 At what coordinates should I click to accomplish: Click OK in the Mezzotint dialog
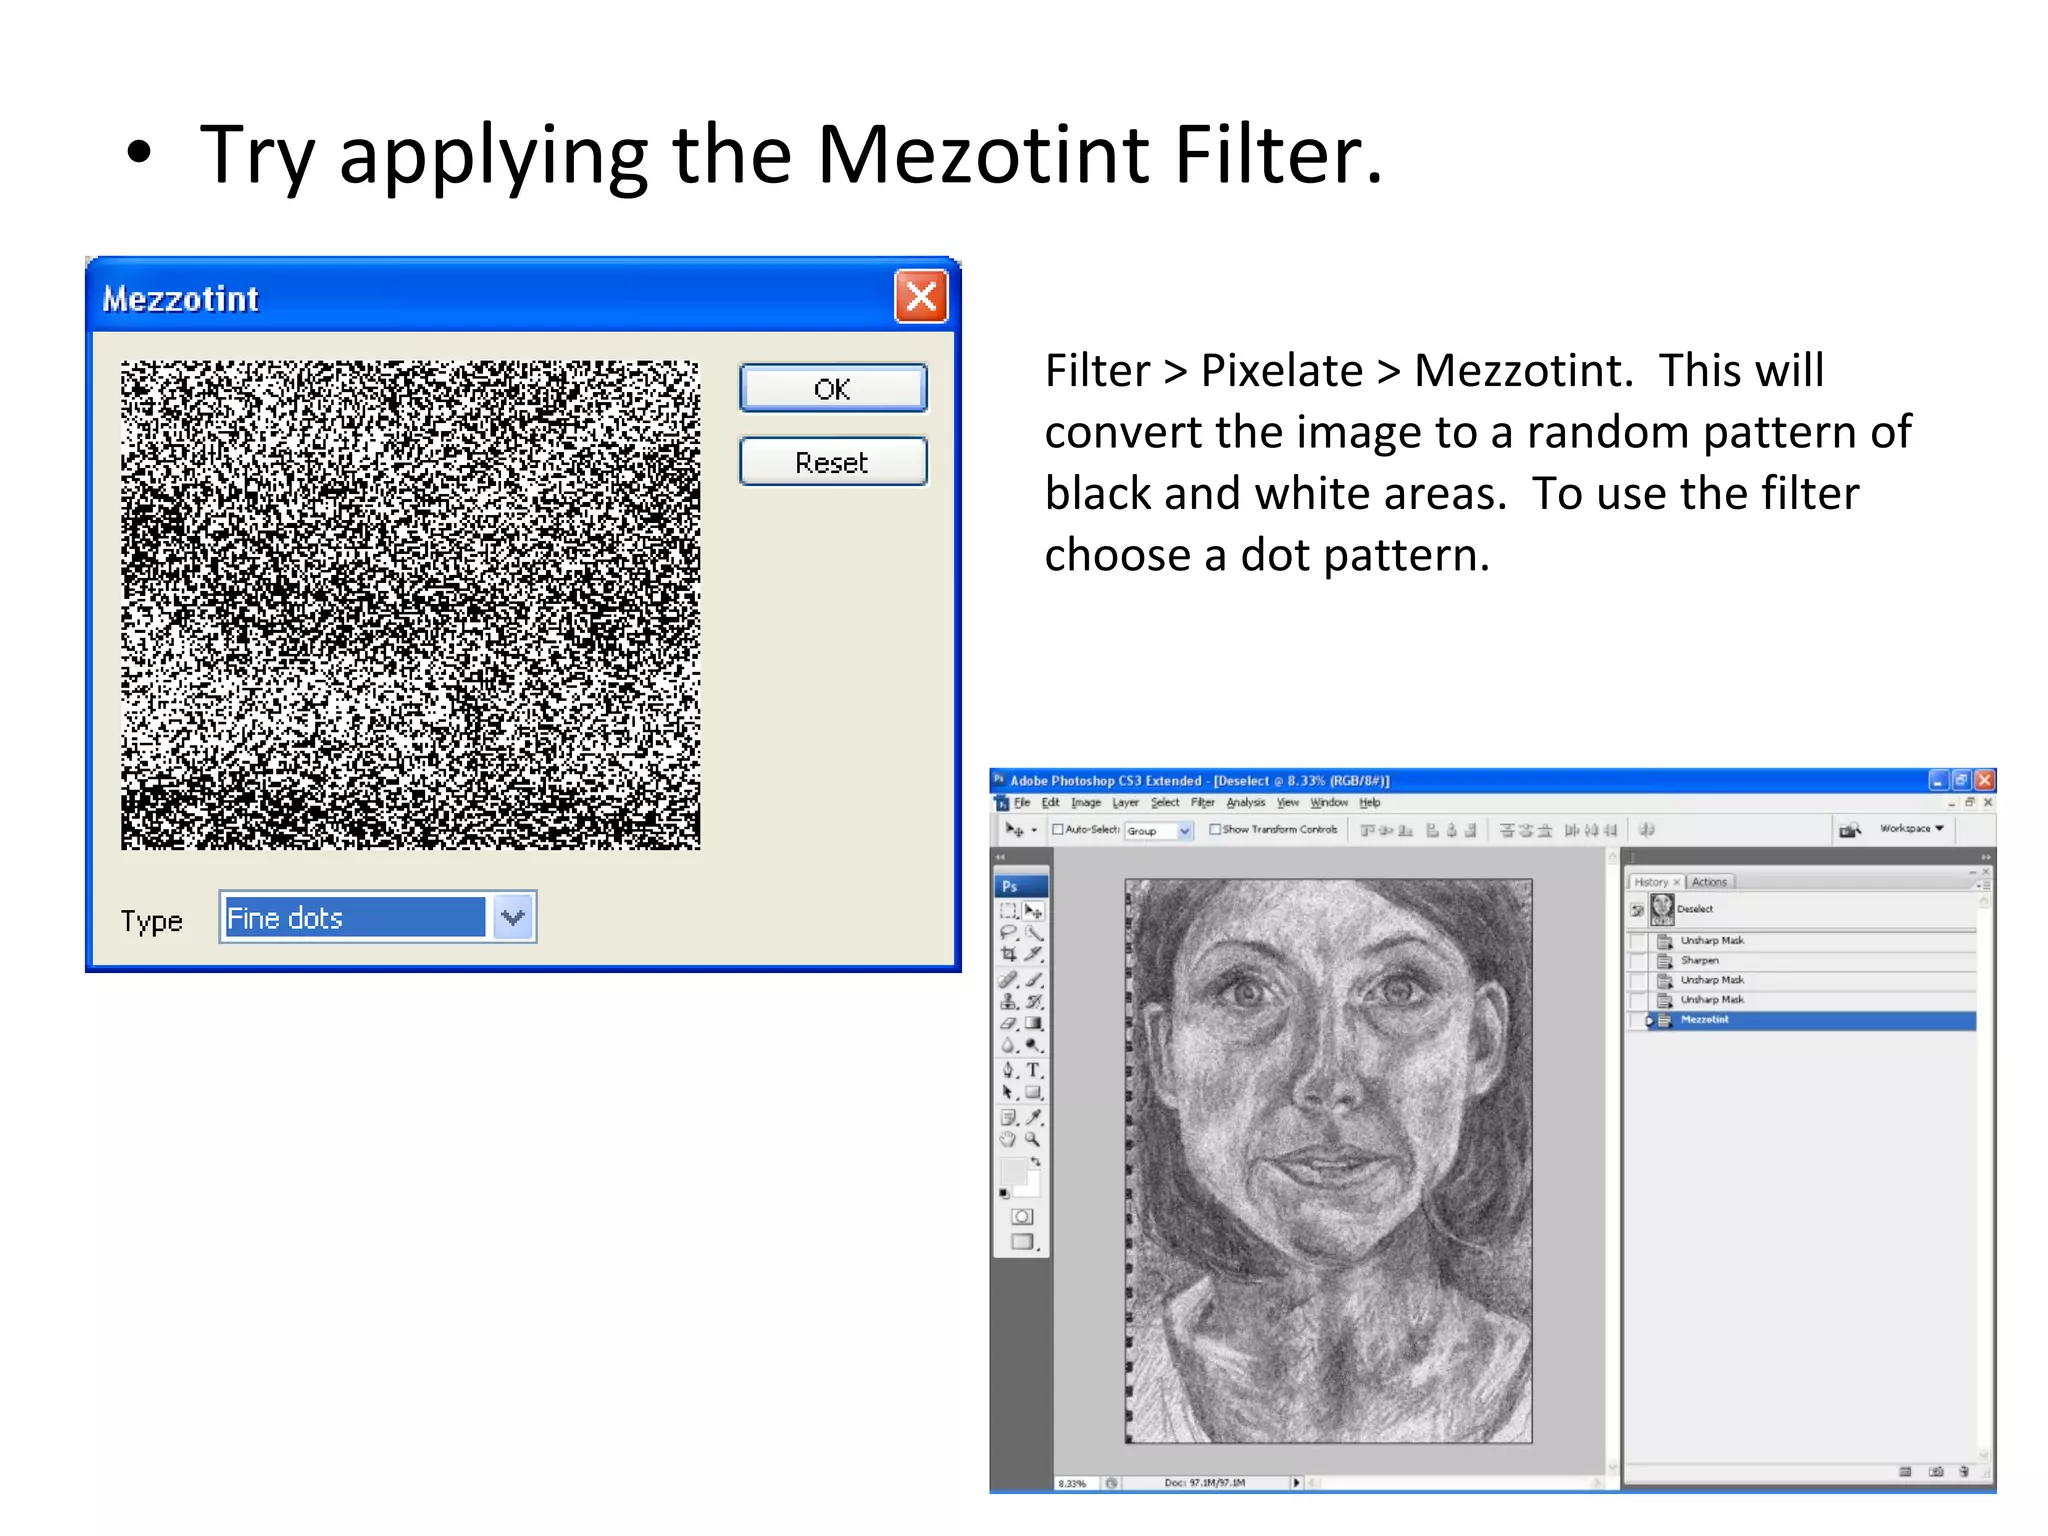tap(833, 388)
